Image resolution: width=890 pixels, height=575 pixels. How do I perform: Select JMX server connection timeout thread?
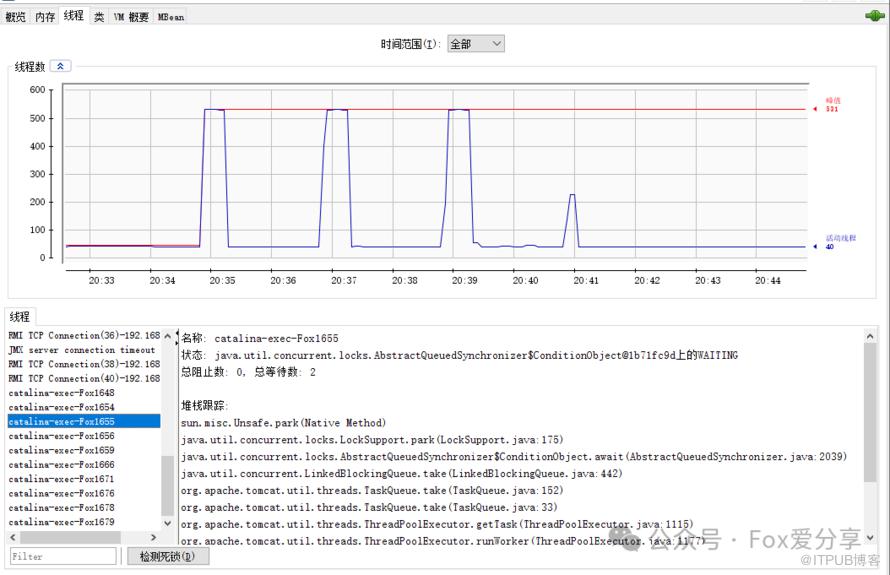pyautogui.click(x=82, y=350)
